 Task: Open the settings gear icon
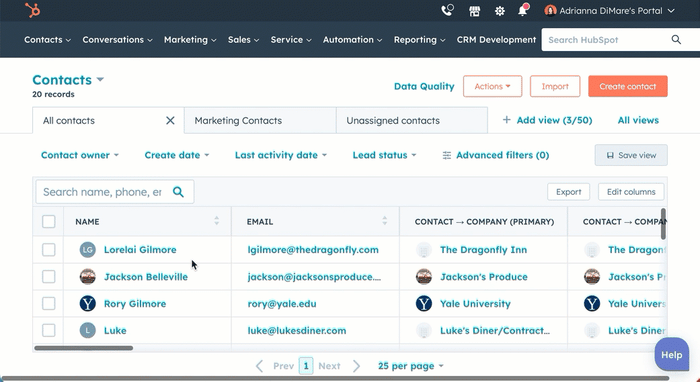click(x=500, y=11)
